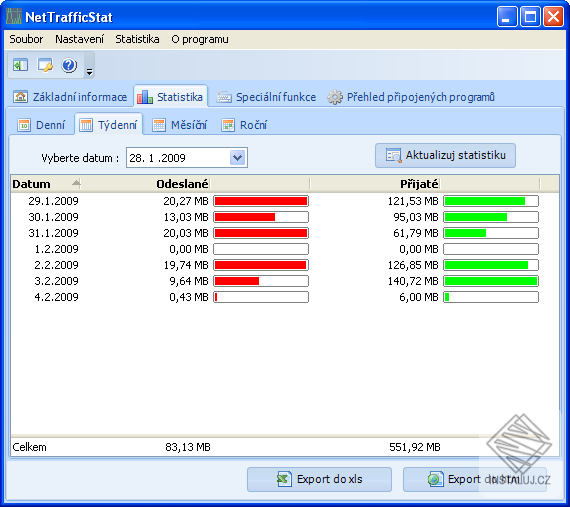The height and width of the screenshot is (507, 570).
Task: Select the 3.2.2009 row date
Action: point(56,281)
